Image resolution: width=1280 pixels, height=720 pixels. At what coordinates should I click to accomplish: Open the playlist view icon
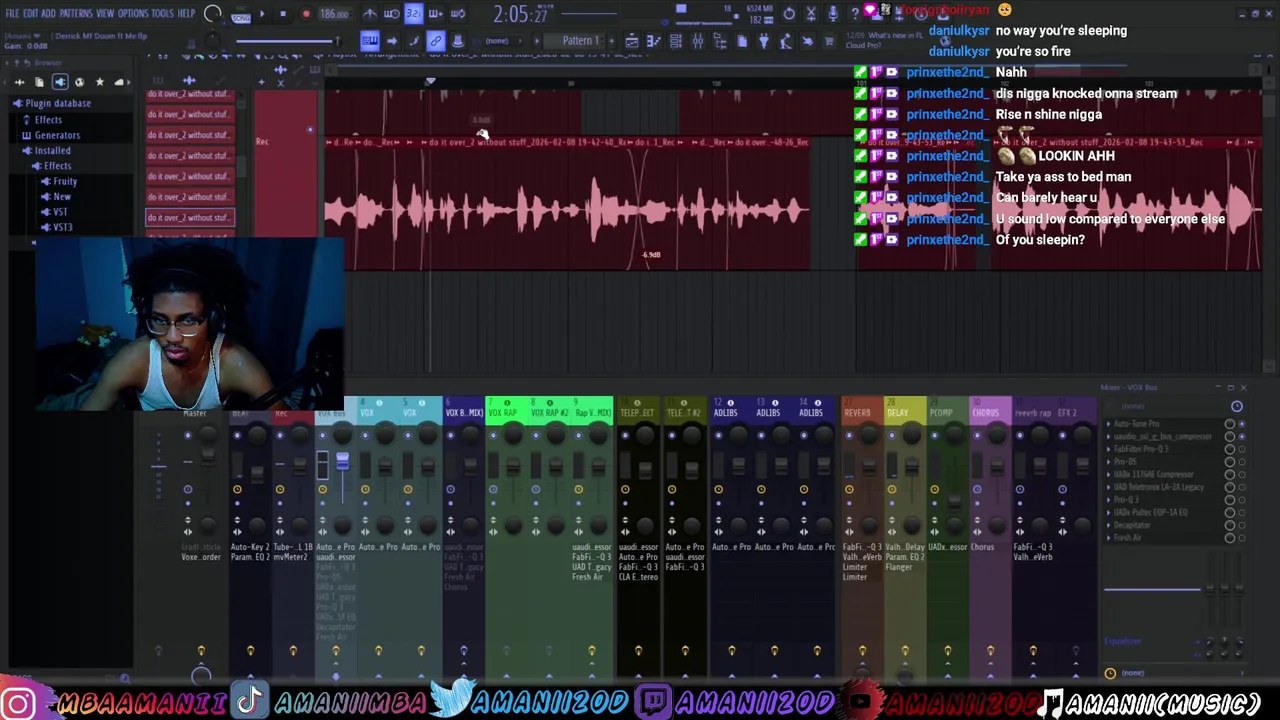pyautogui.click(x=631, y=41)
